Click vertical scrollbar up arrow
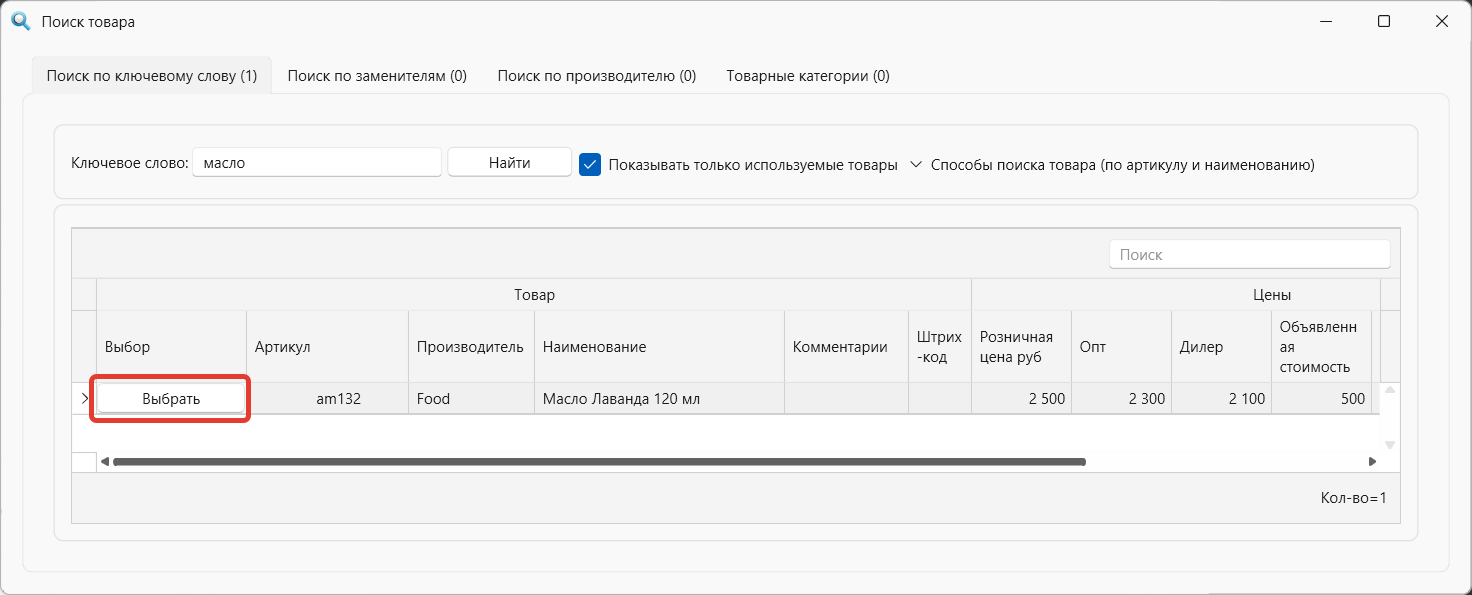The height and width of the screenshot is (595, 1472). coord(1390,390)
